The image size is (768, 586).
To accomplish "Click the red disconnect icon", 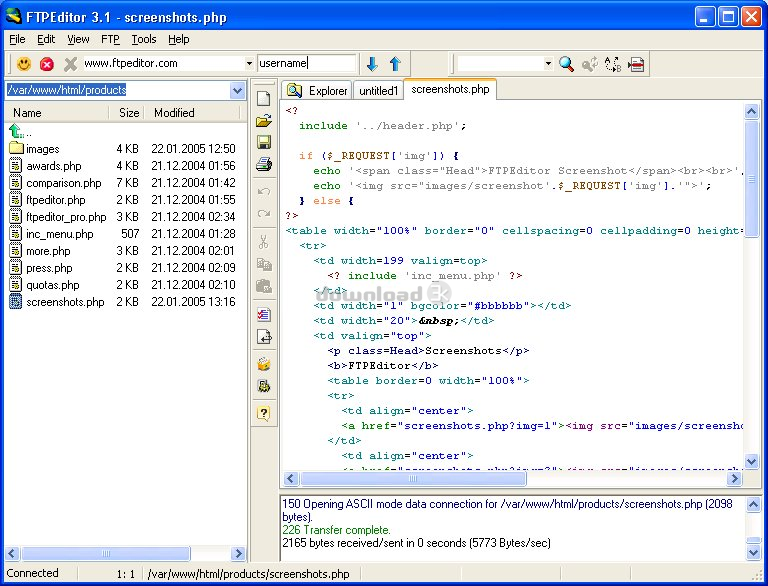I will tap(47, 64).
